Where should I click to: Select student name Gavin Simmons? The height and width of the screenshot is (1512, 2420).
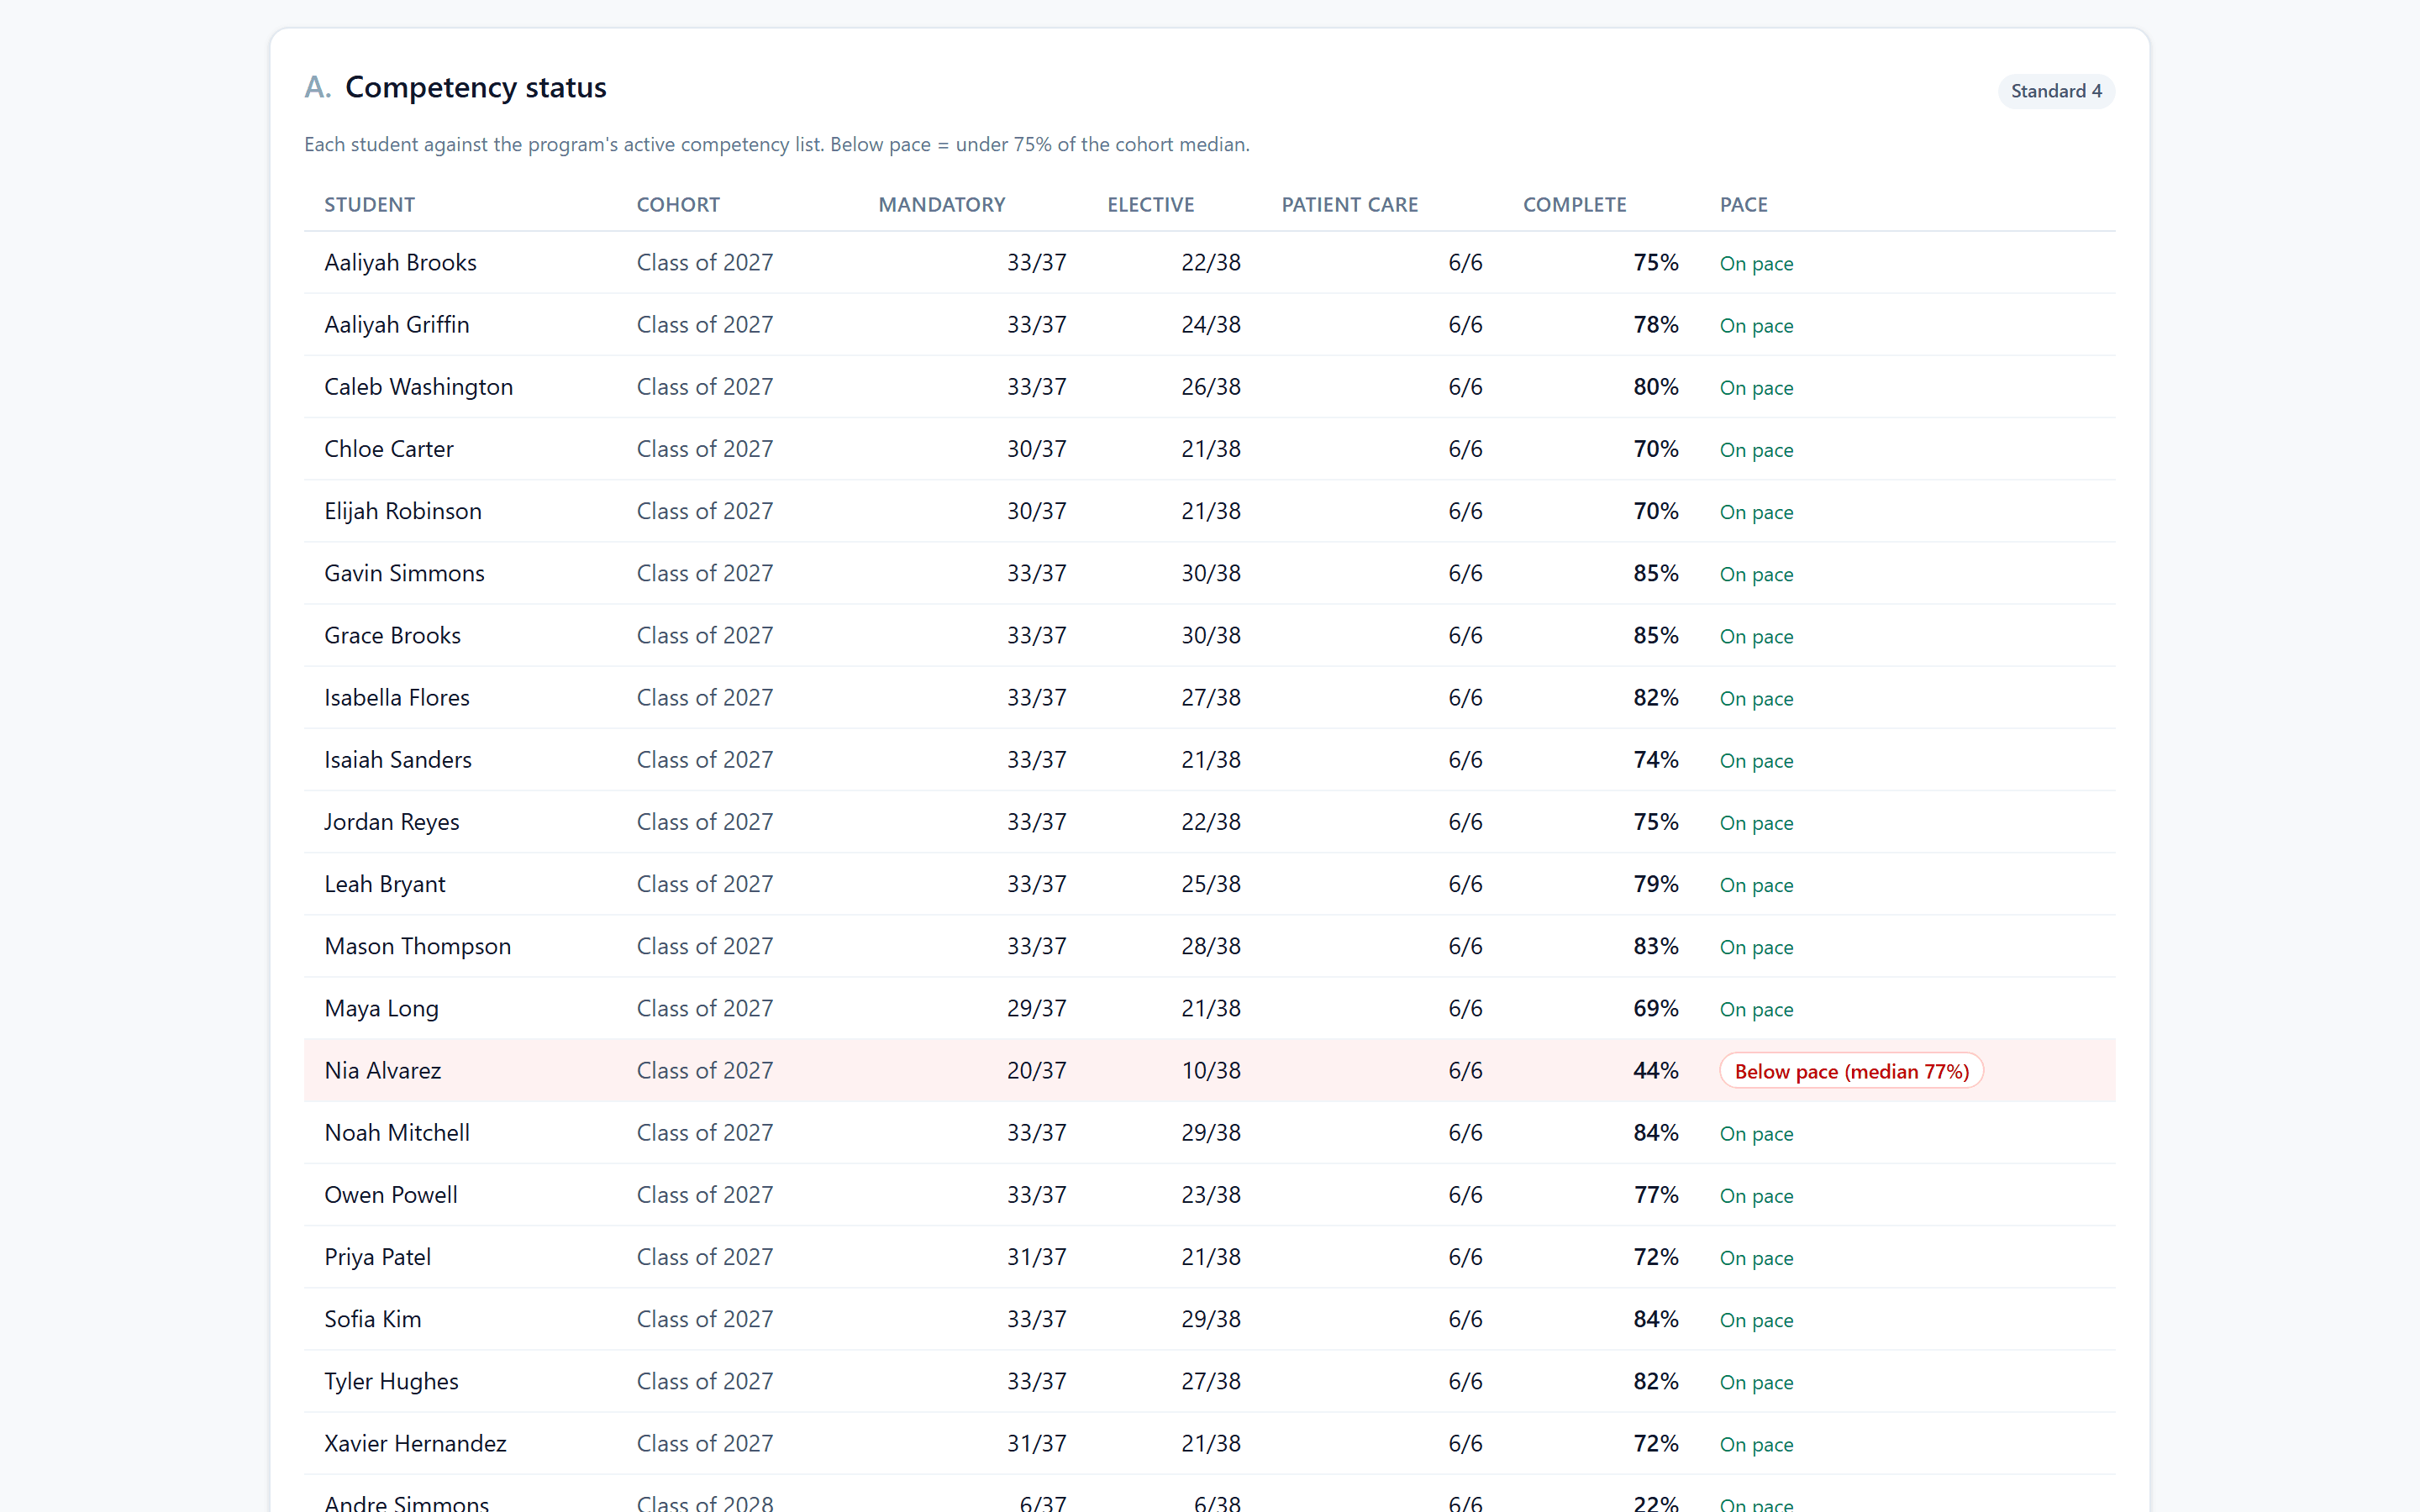tap(404, 573)
